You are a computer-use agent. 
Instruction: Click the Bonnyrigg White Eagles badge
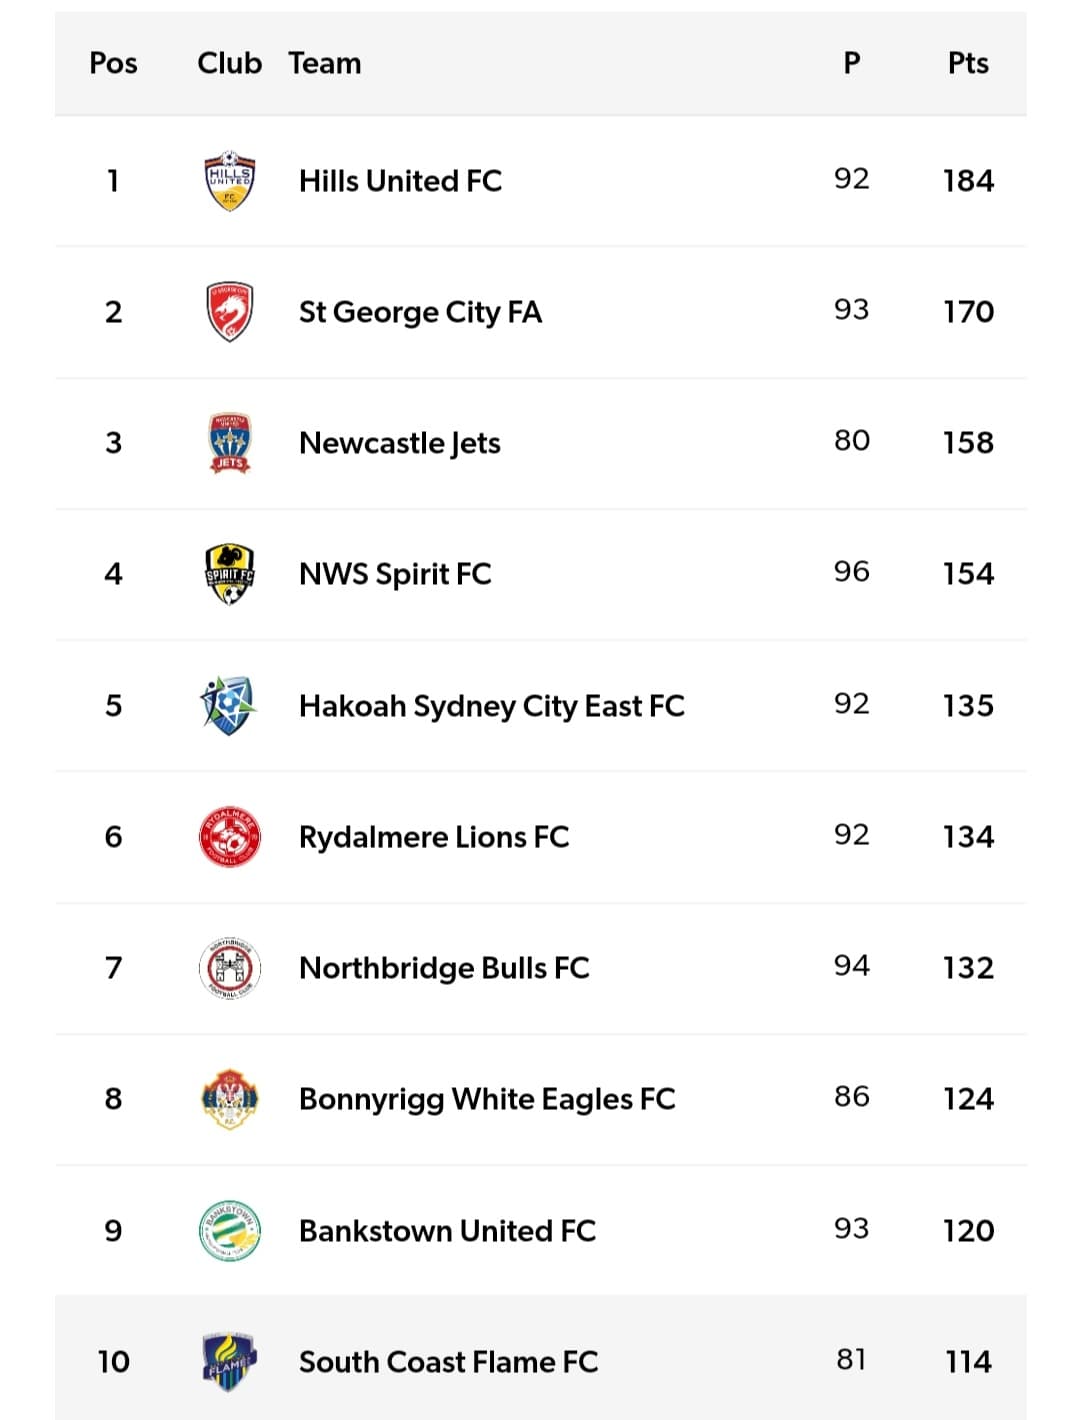coord(229,1099)
